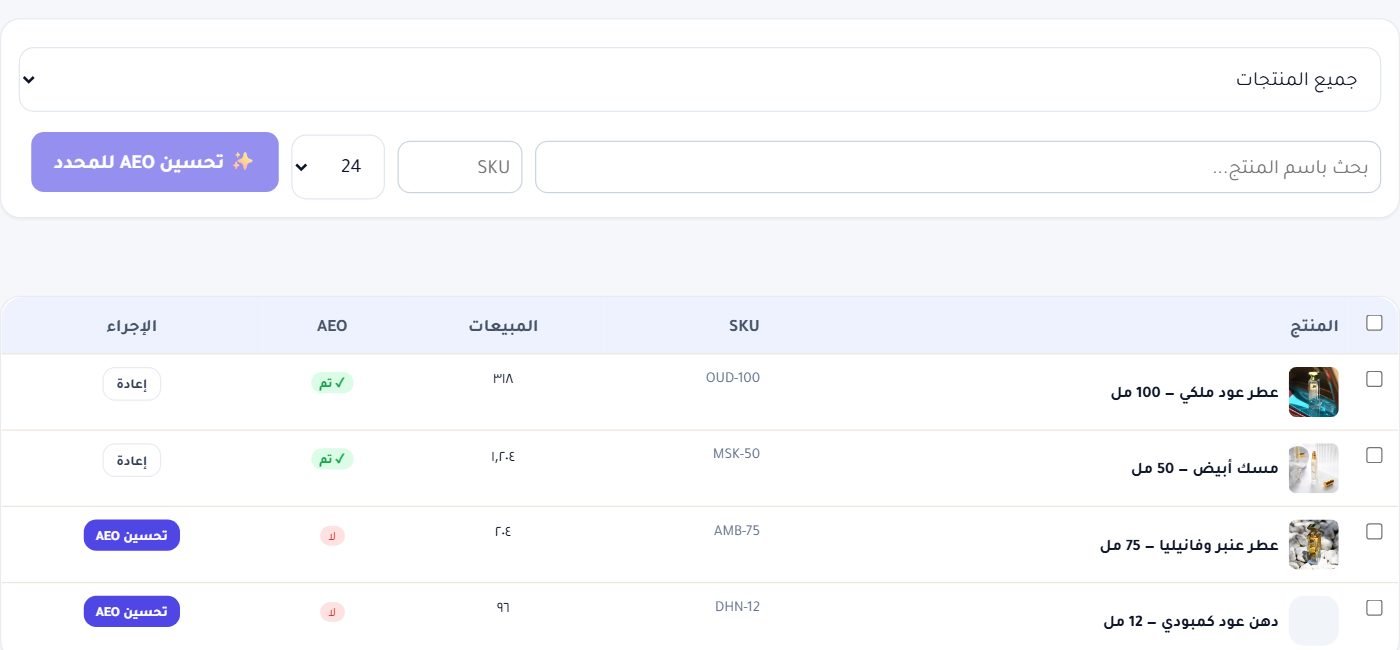The image size is (1400, 650).
Task: Click the تم AEO badge for MSK-50
Action: 332,459
